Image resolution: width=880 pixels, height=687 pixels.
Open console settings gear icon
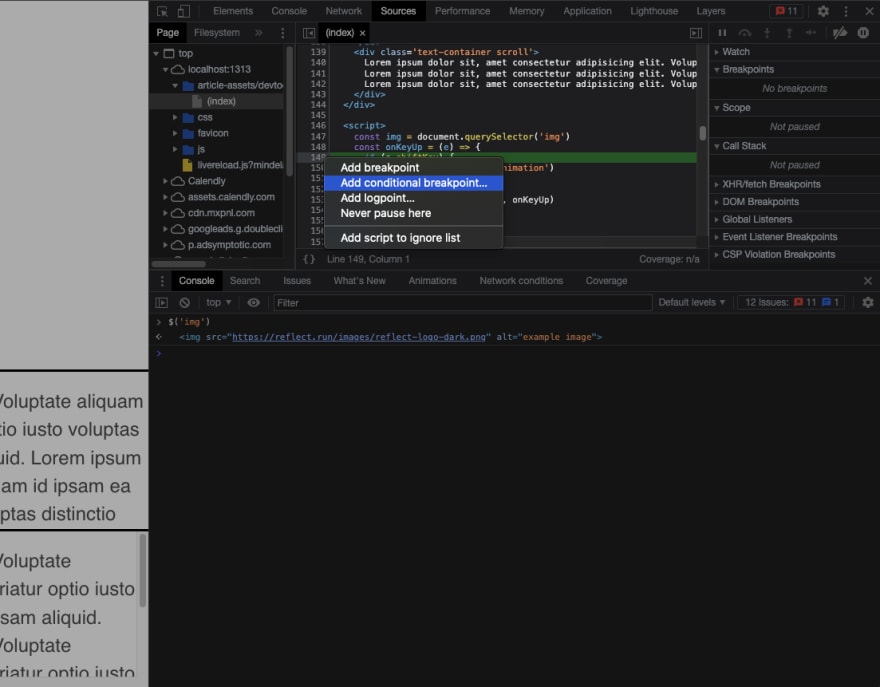pyautogui.click(x=868, y=303)
